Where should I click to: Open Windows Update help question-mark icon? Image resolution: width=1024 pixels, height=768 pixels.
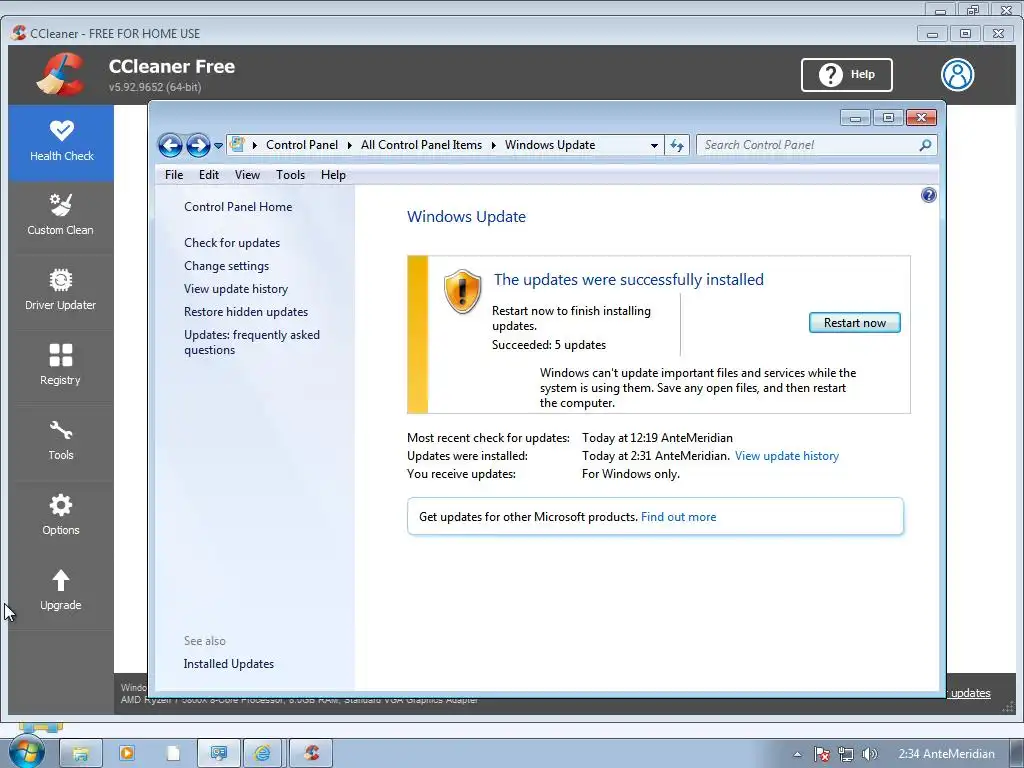(928, 195)
